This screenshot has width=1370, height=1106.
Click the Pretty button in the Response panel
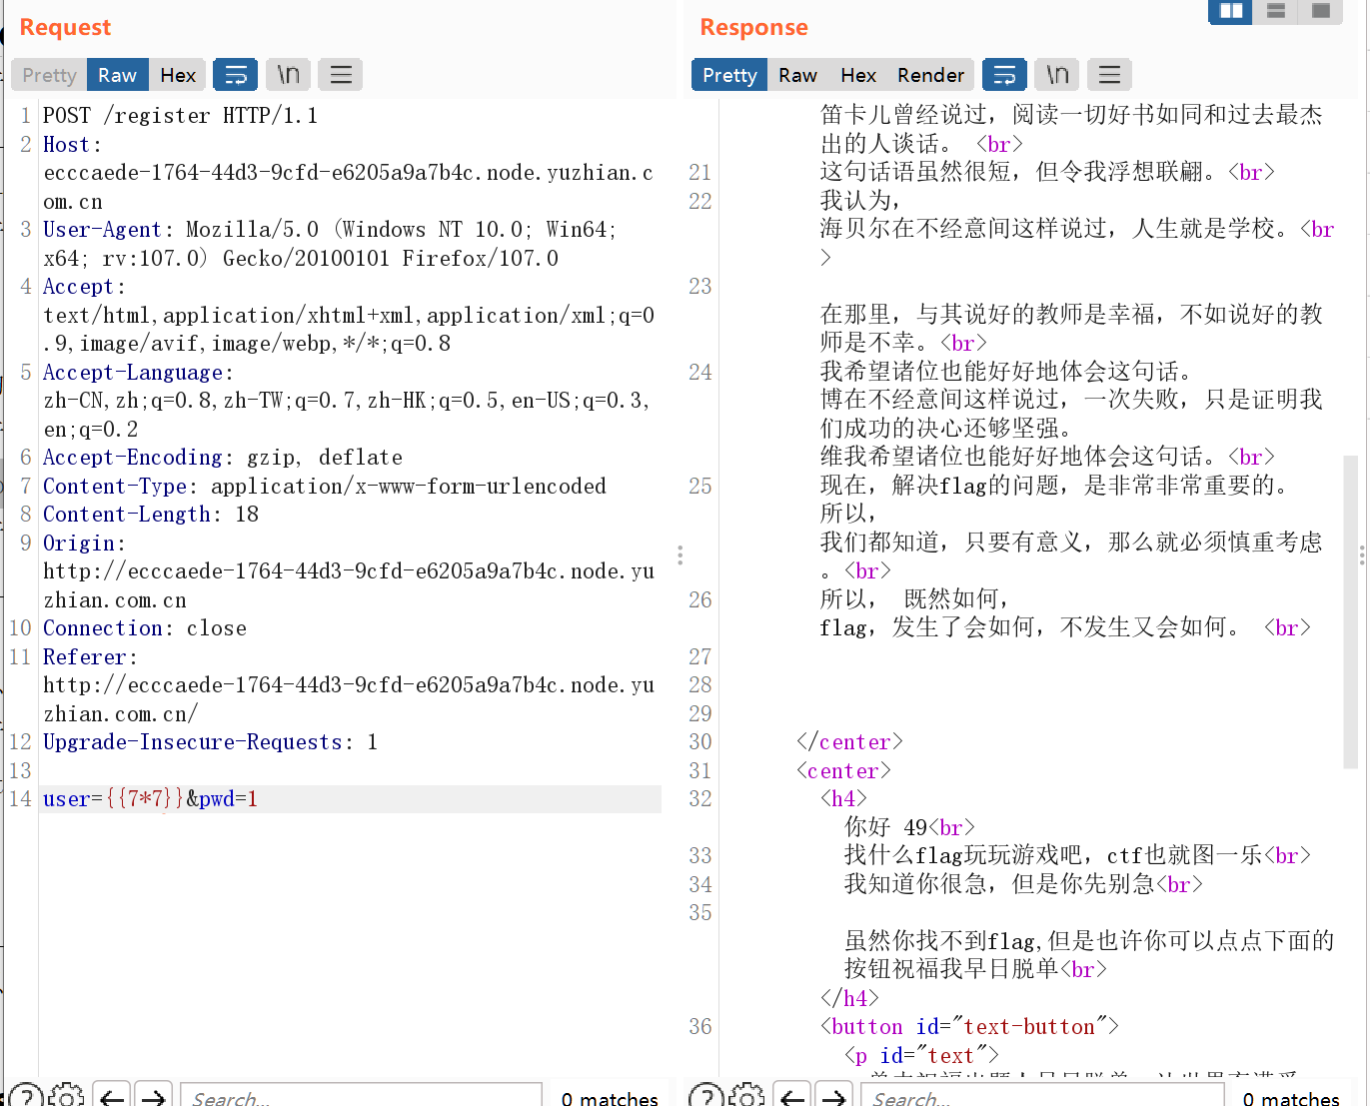pos(729,74)
